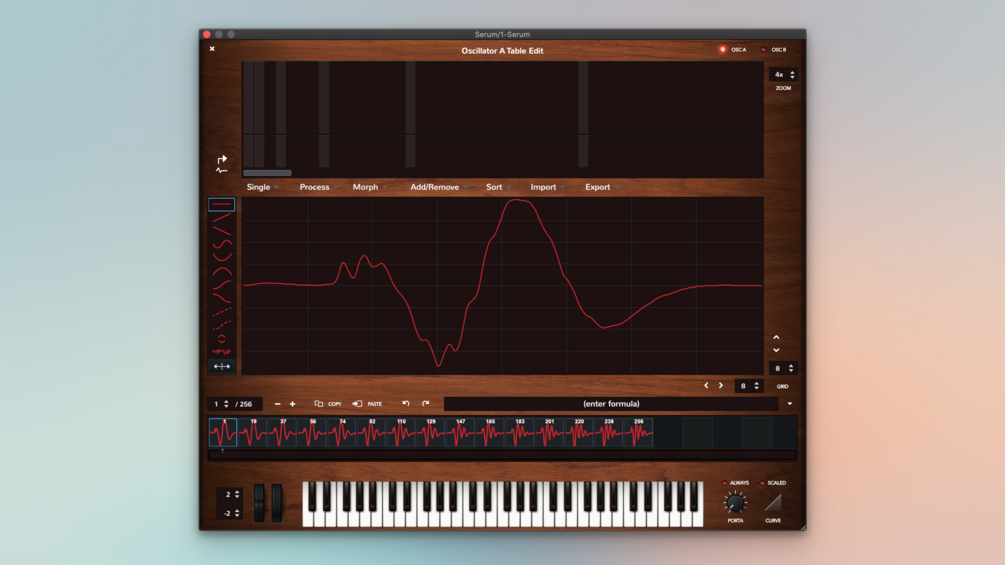Open the Sort menu
Image resolution: width=1005 pixels, height=565 pixels.
pyautogui.click(x=498, y=187)
